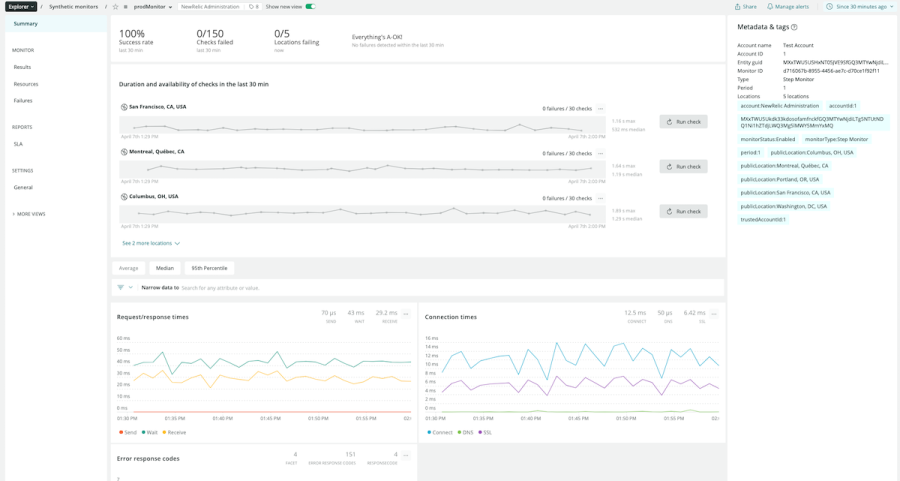Click the Columbus location globe icon

pyautogui.click(x=124, y=196)
